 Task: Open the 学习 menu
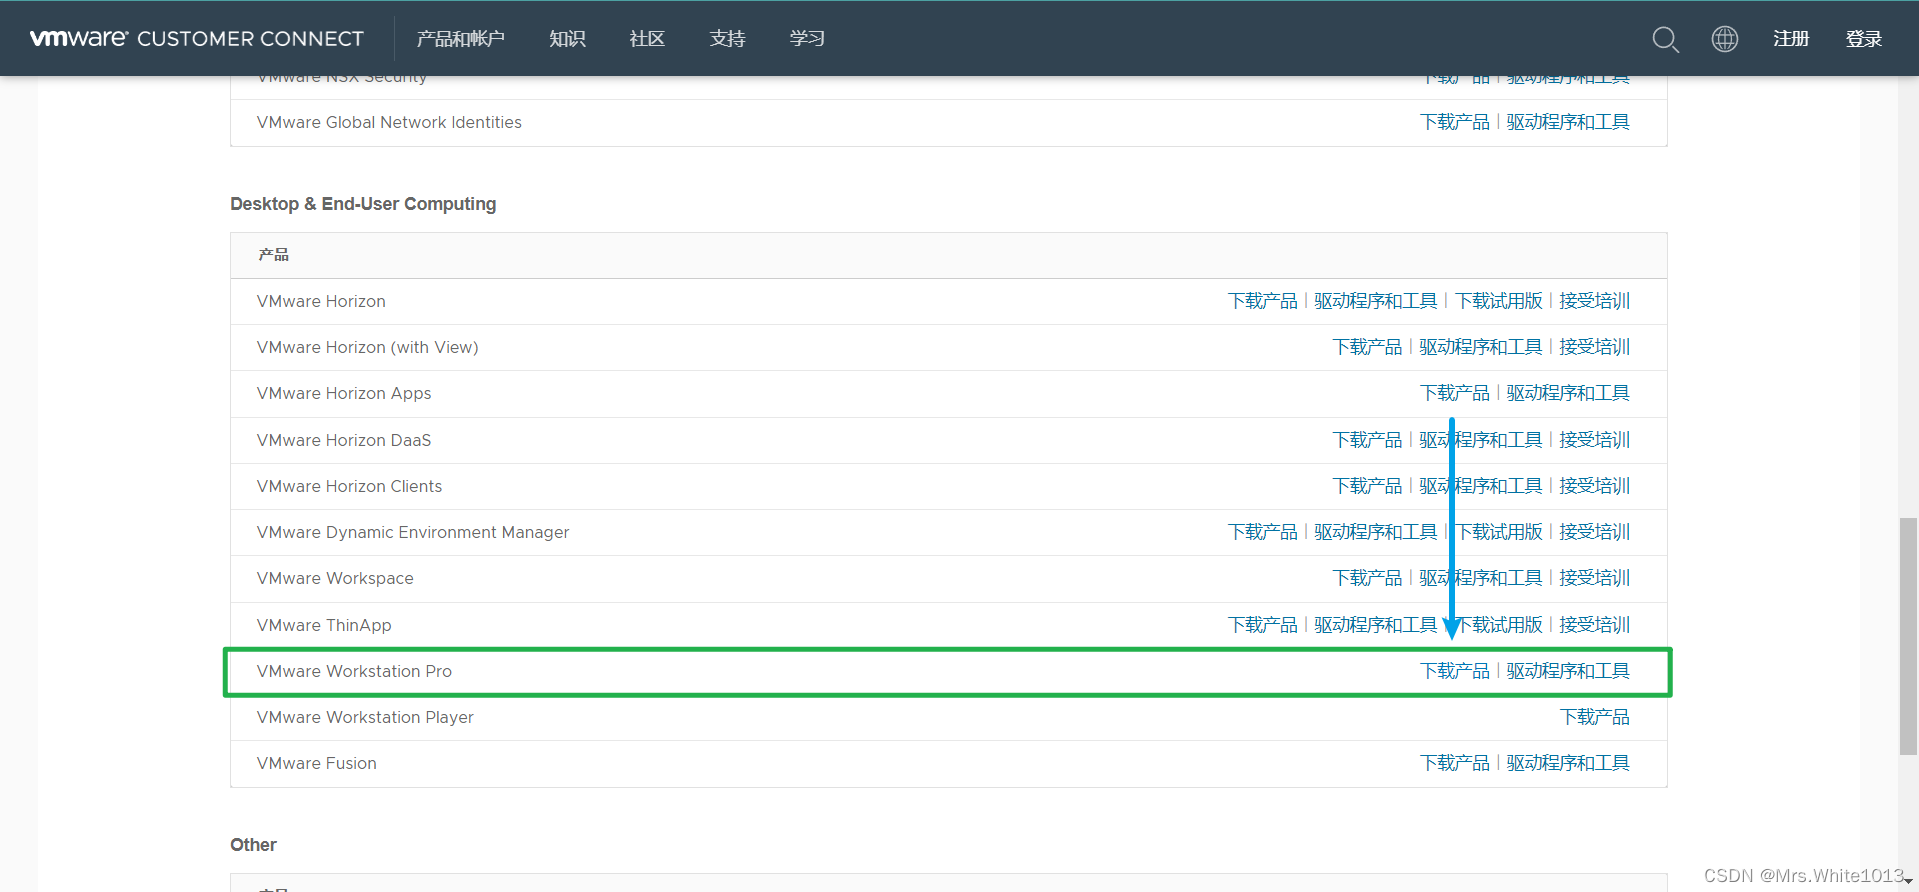807,39
